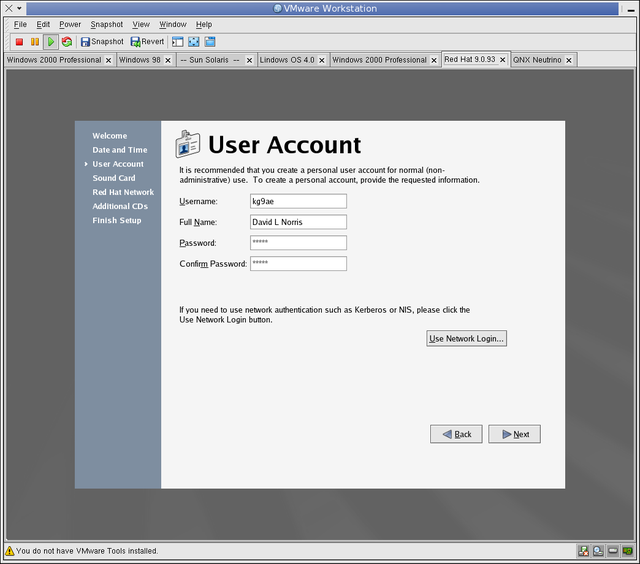Screen dimensions: 640x564
Task: Select Finish Setup in sidebar
Action: (x=117, y=220)
